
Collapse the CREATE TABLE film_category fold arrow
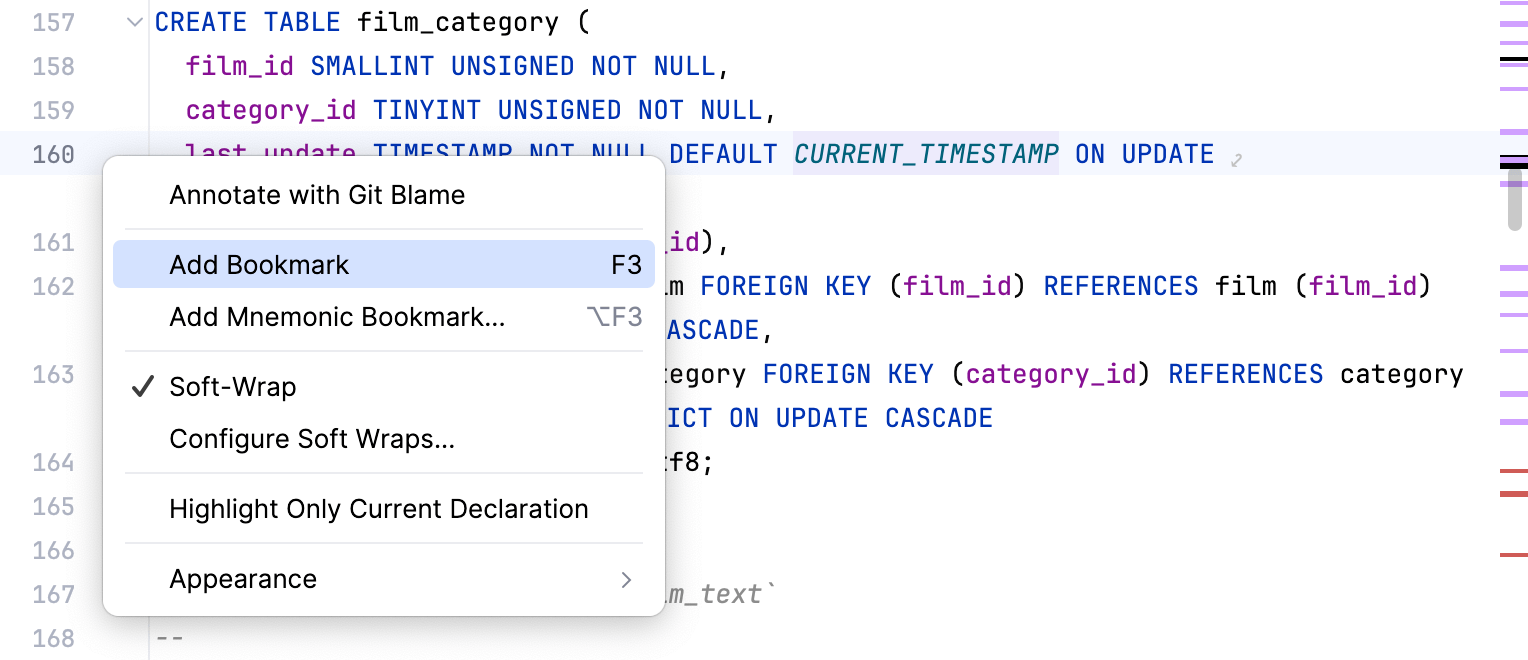pos(136,22)
